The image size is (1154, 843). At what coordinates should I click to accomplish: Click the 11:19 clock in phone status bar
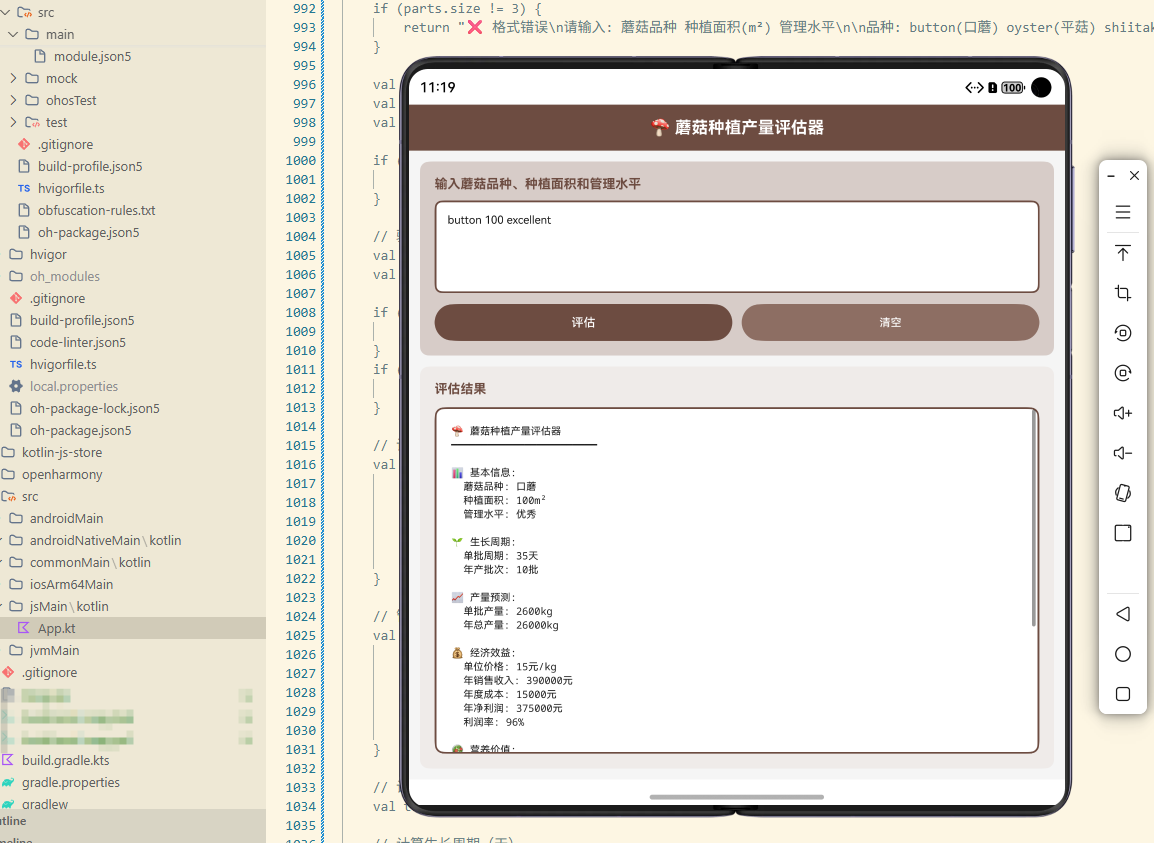coord(438,88)
